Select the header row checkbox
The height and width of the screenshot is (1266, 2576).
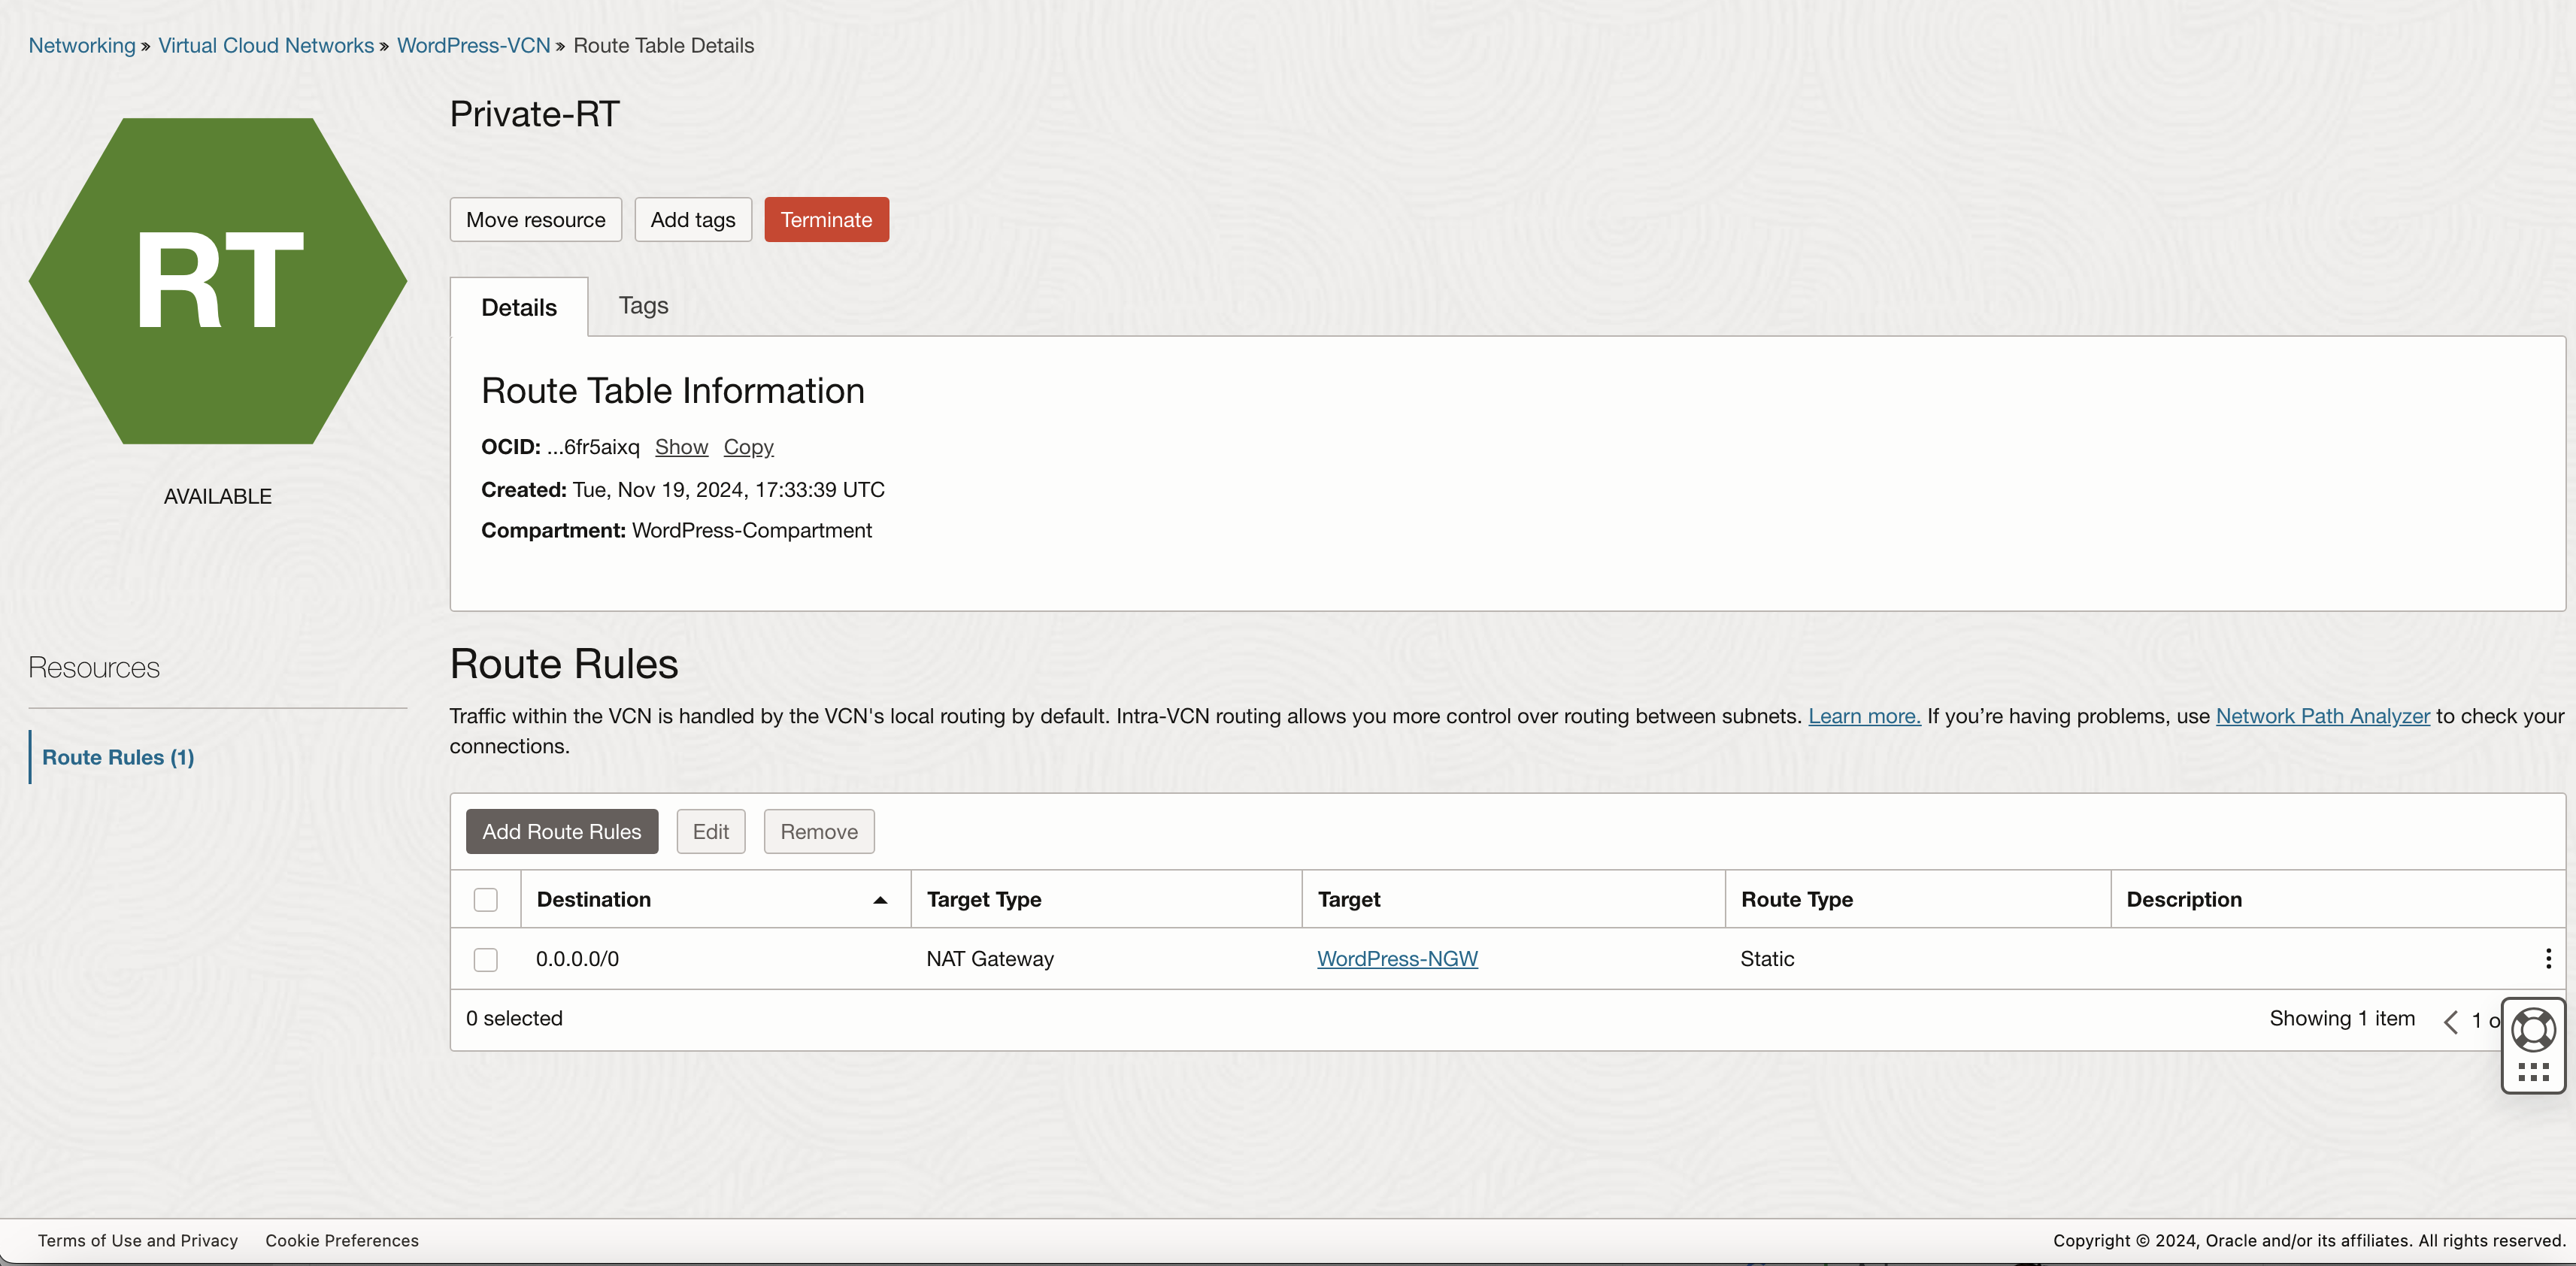486,900
